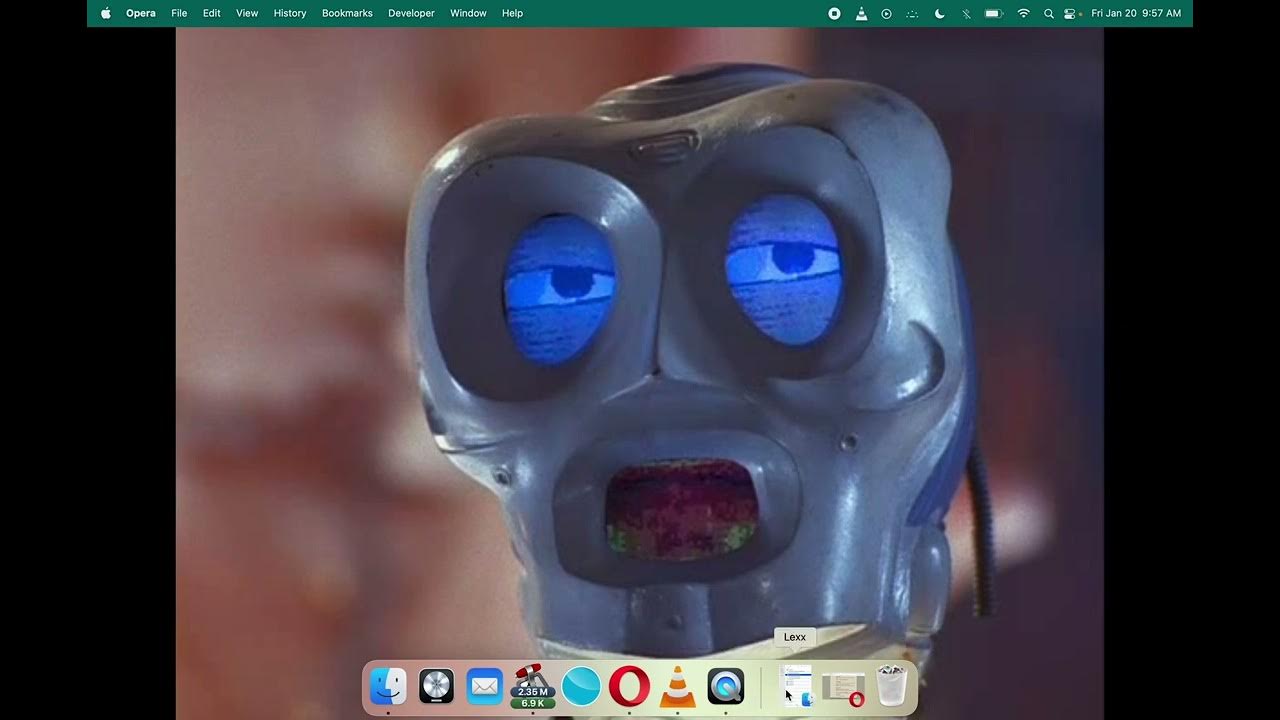The height and width of the screenshot is (720, 1280).
Task: Open Finder from the Dock
Action: coord(388,687)
